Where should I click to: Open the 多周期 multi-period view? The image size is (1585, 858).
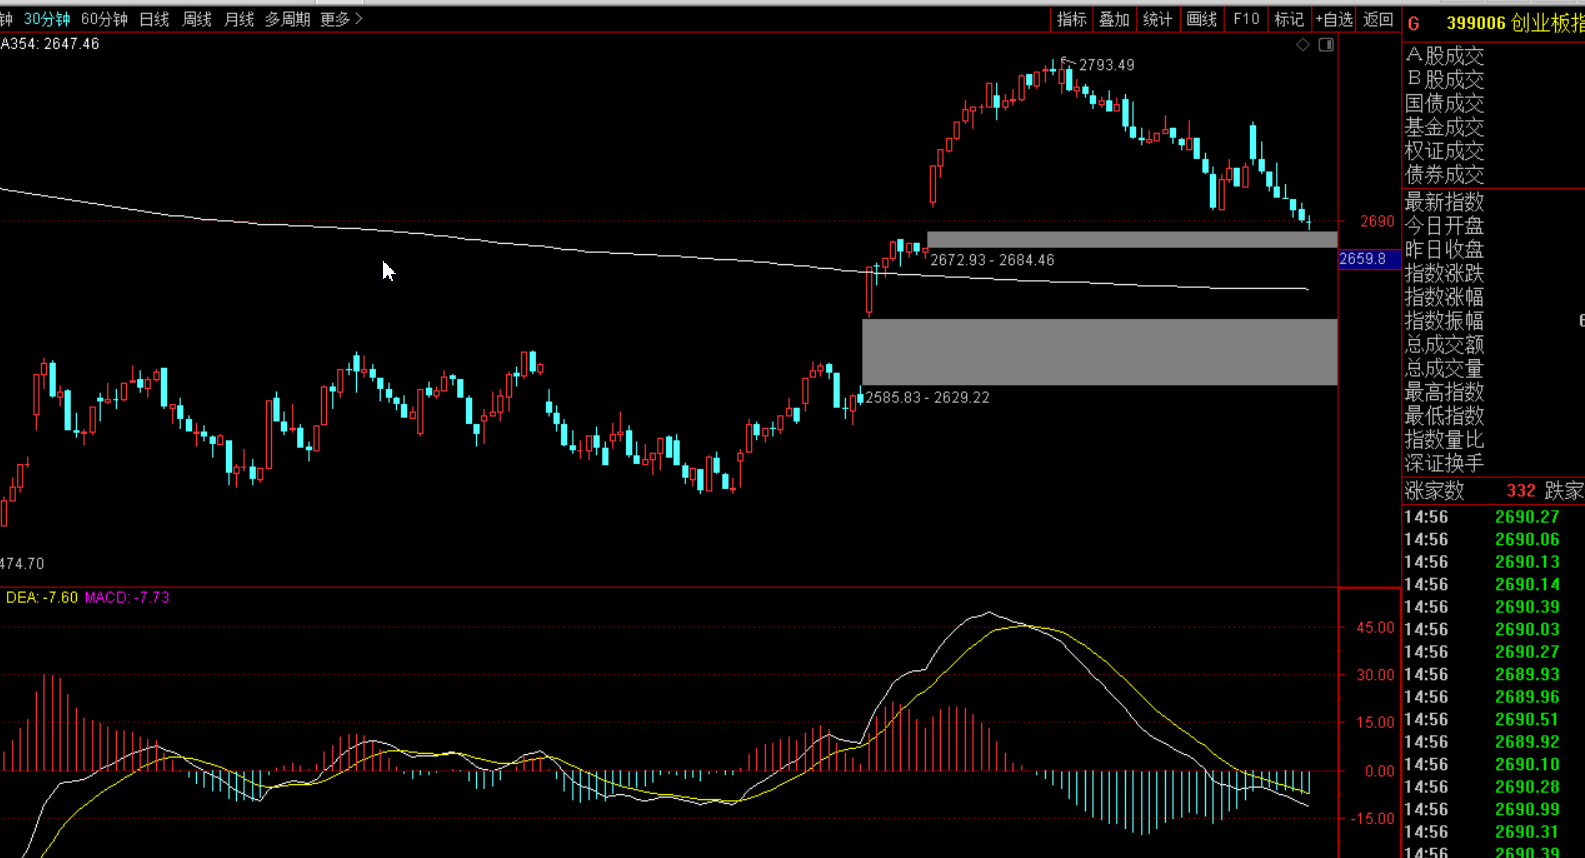click(287, 19)
